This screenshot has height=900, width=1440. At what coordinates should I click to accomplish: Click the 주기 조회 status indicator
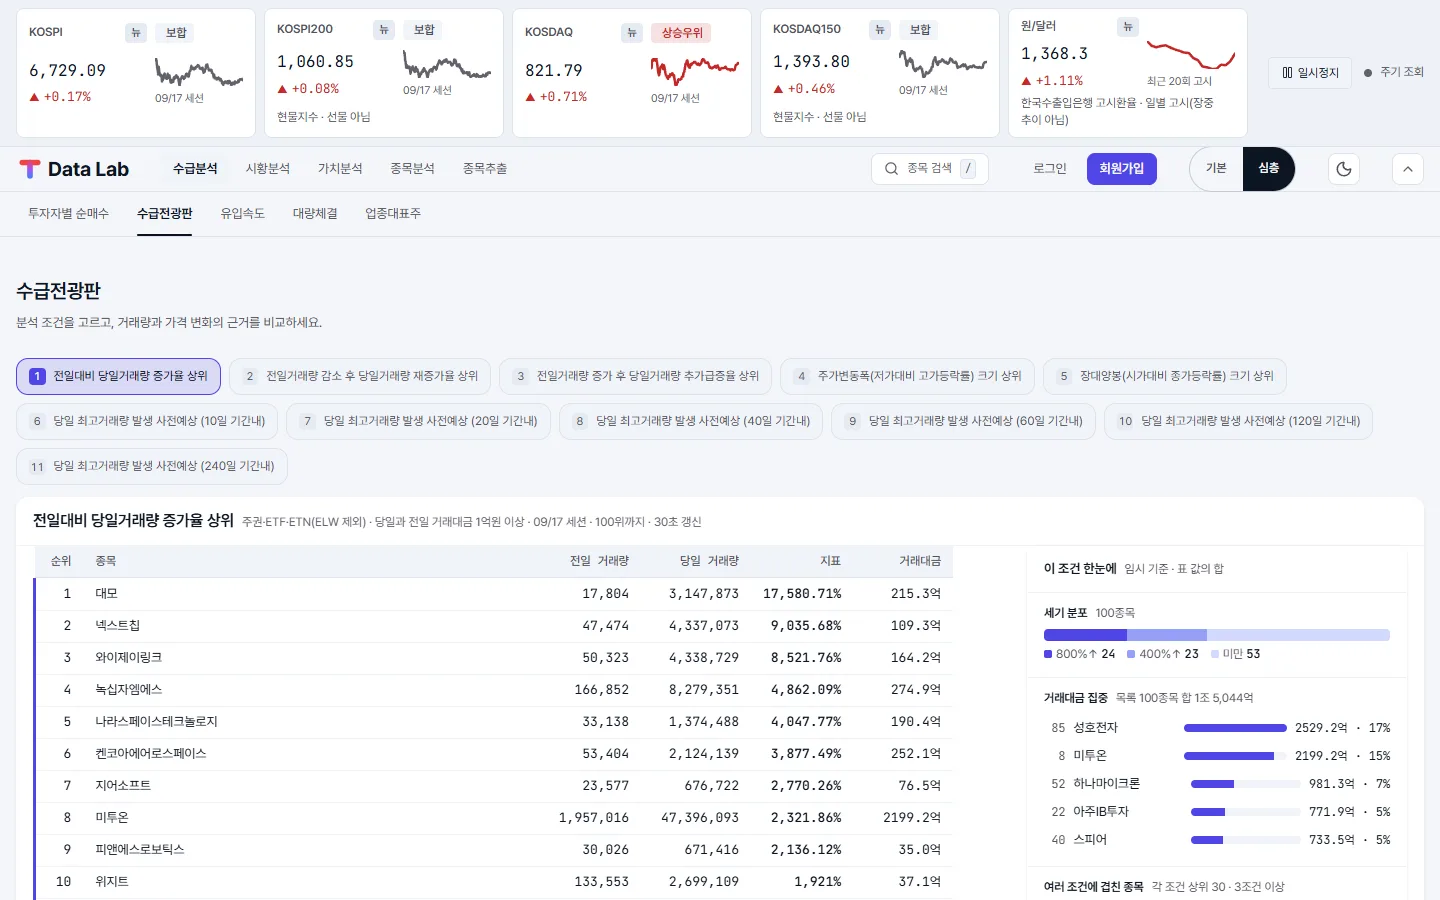coord(1394,72)
